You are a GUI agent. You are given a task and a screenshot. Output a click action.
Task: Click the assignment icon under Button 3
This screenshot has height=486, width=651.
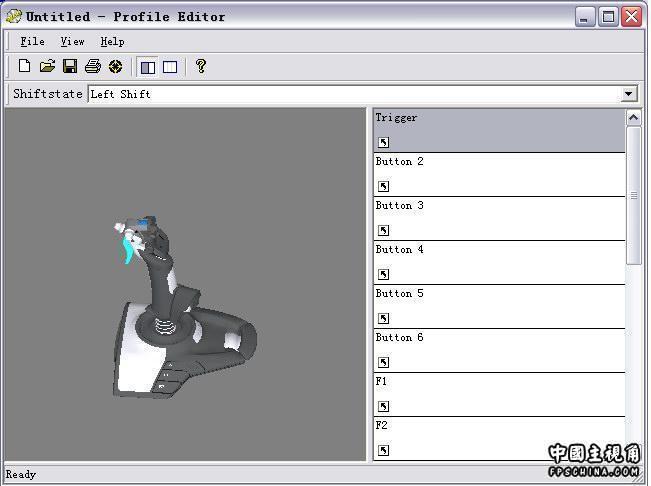383,230
